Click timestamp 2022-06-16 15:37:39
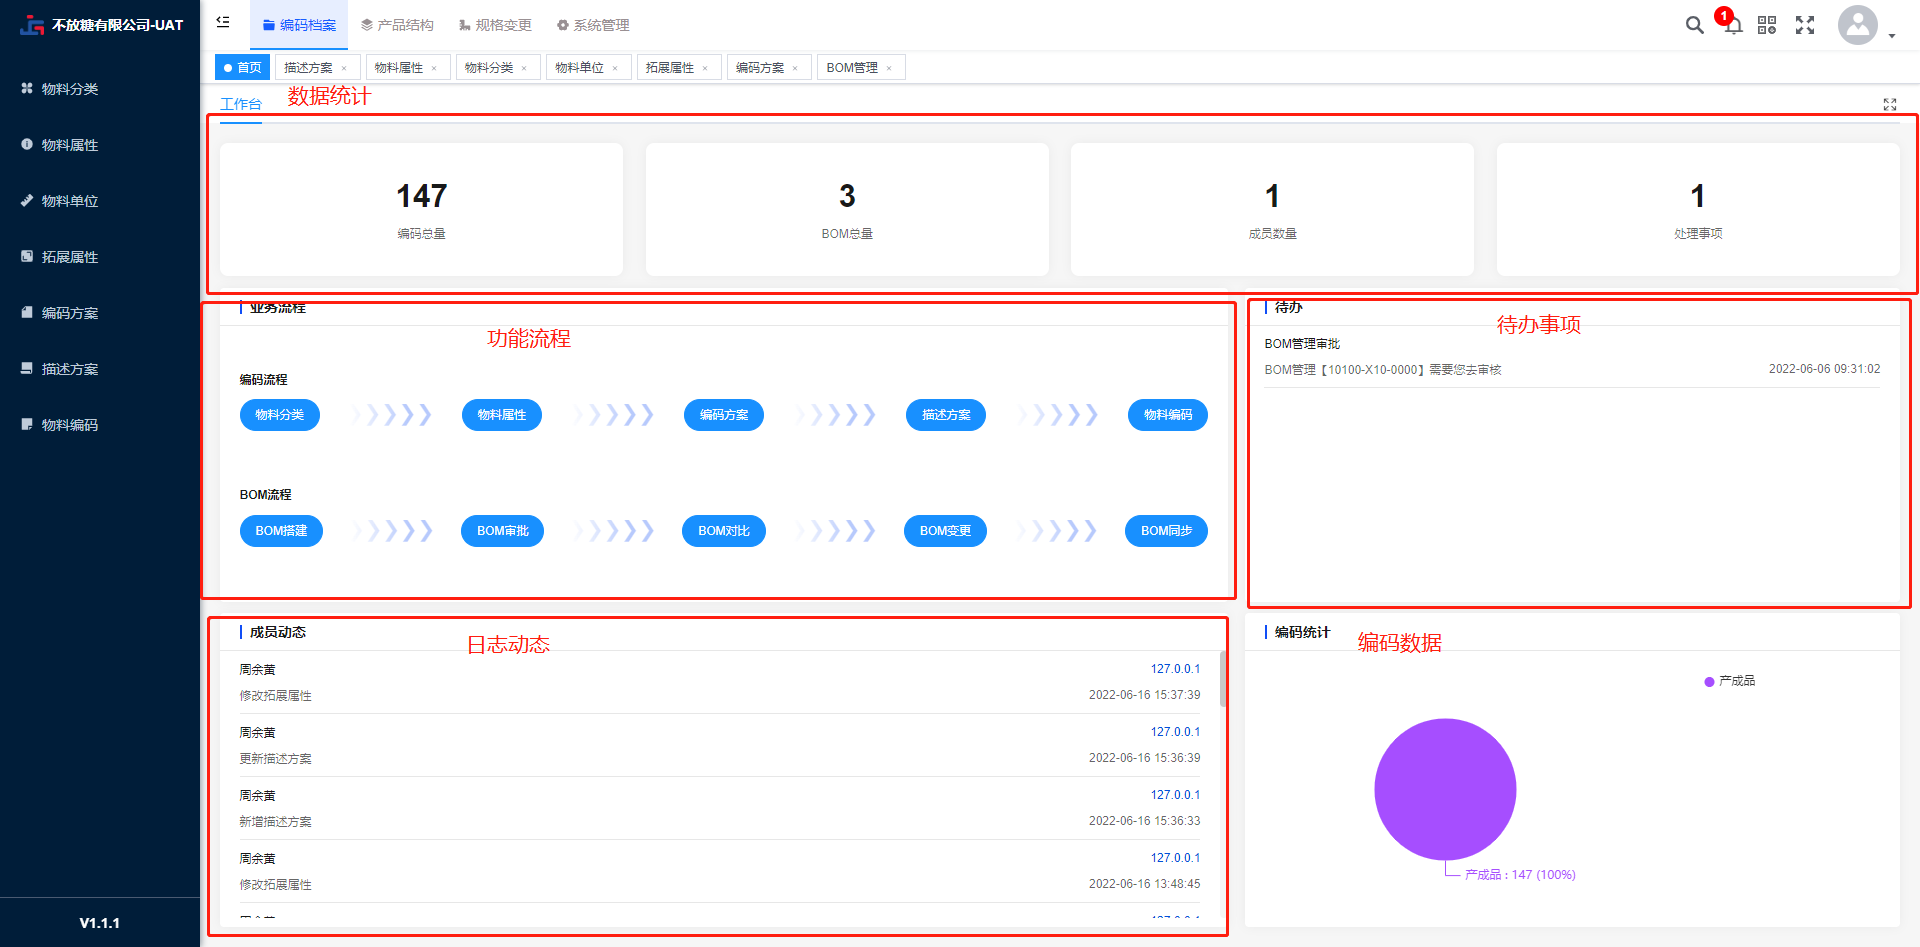1920x947 pixels. tap(1145, 695)
